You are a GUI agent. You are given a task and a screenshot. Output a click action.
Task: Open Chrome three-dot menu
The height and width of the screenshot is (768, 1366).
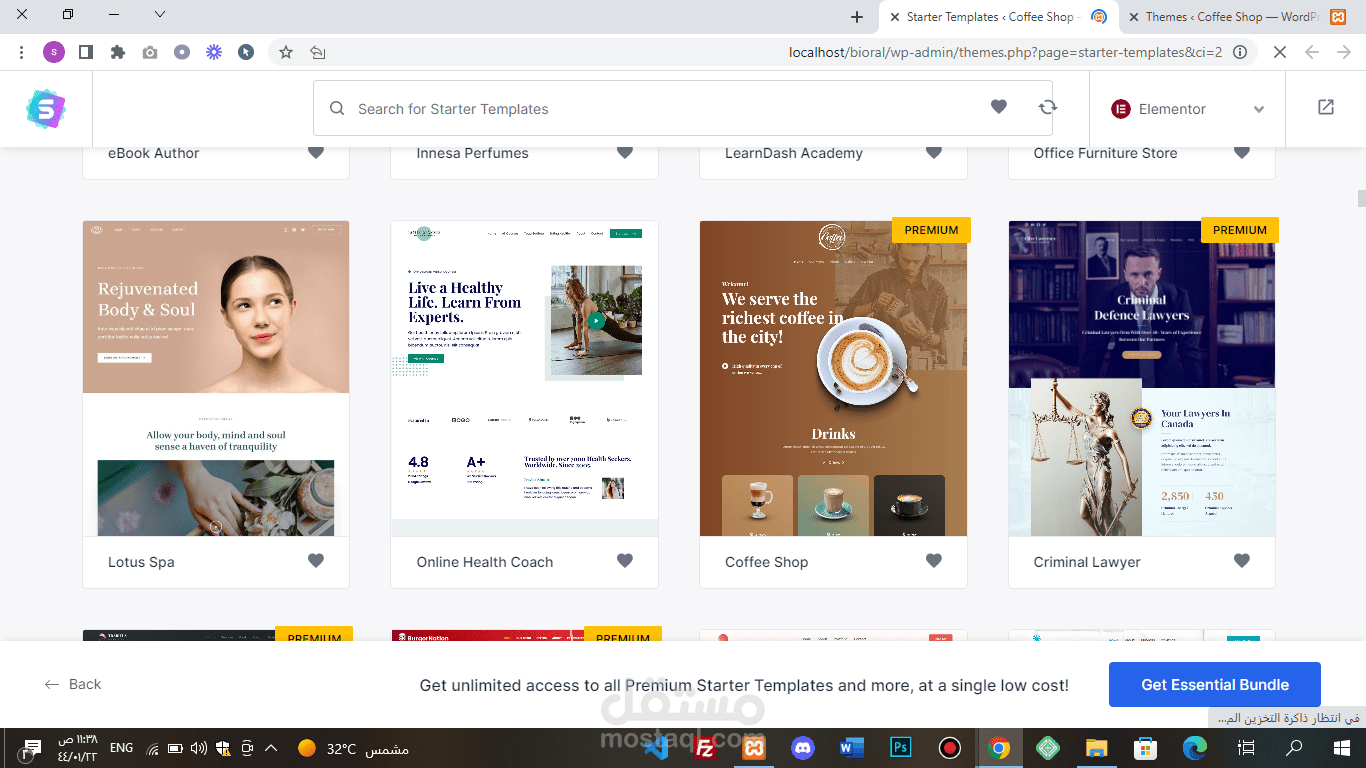(22, 52)
